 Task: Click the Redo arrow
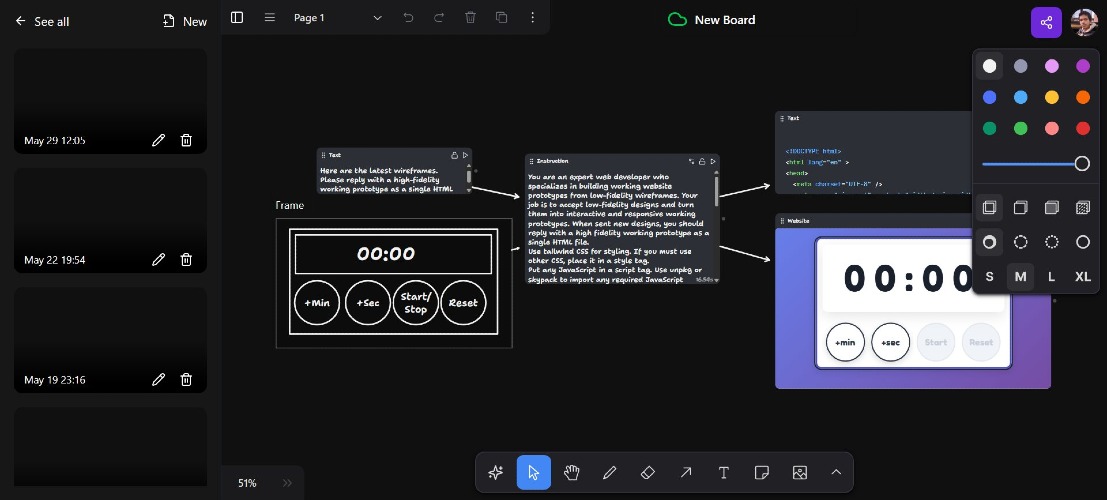tap(439, 18)
